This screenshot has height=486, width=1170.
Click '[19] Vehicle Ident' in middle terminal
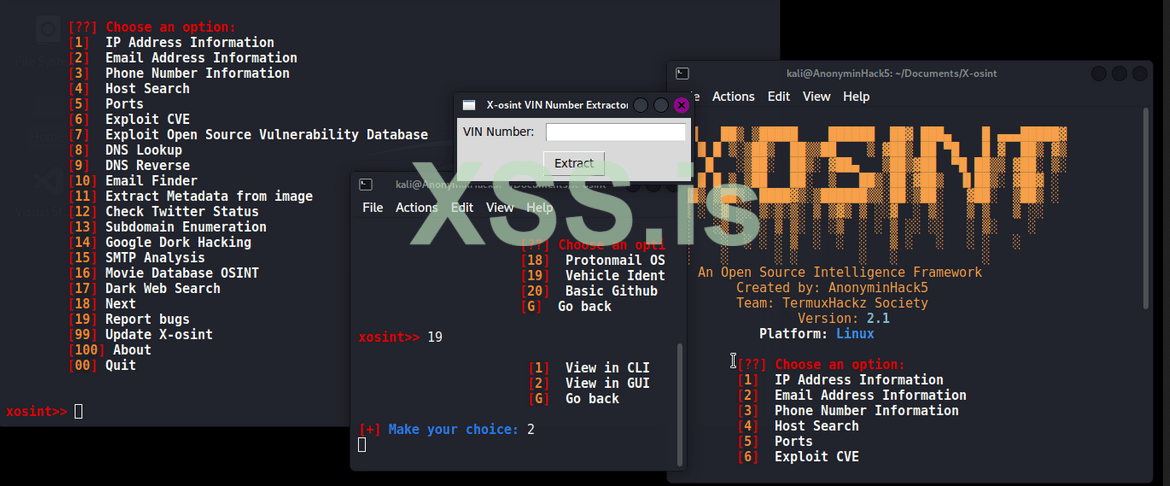pyautogui.click(x=593, y=275)
